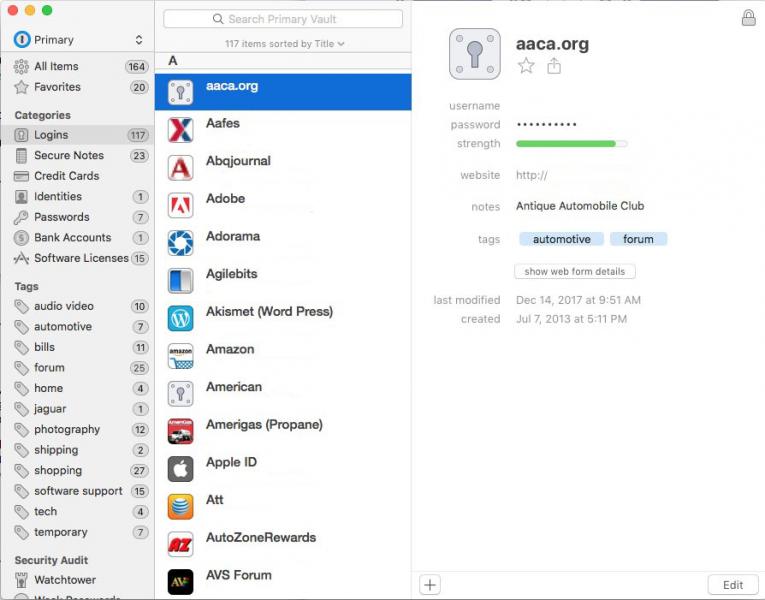Click the large keyhole icon for aaca.org
The width and height of the screenshot is (765, 600).
point(475,54)
